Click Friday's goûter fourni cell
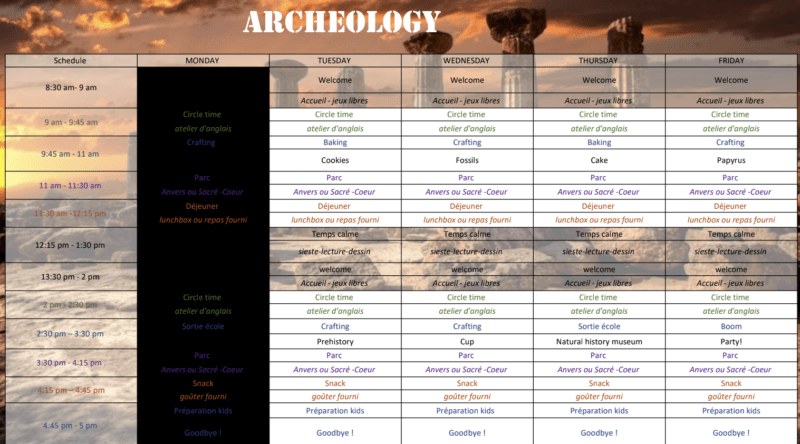The height and width of the screenshot is (444, 800). [x=731, y=397]
